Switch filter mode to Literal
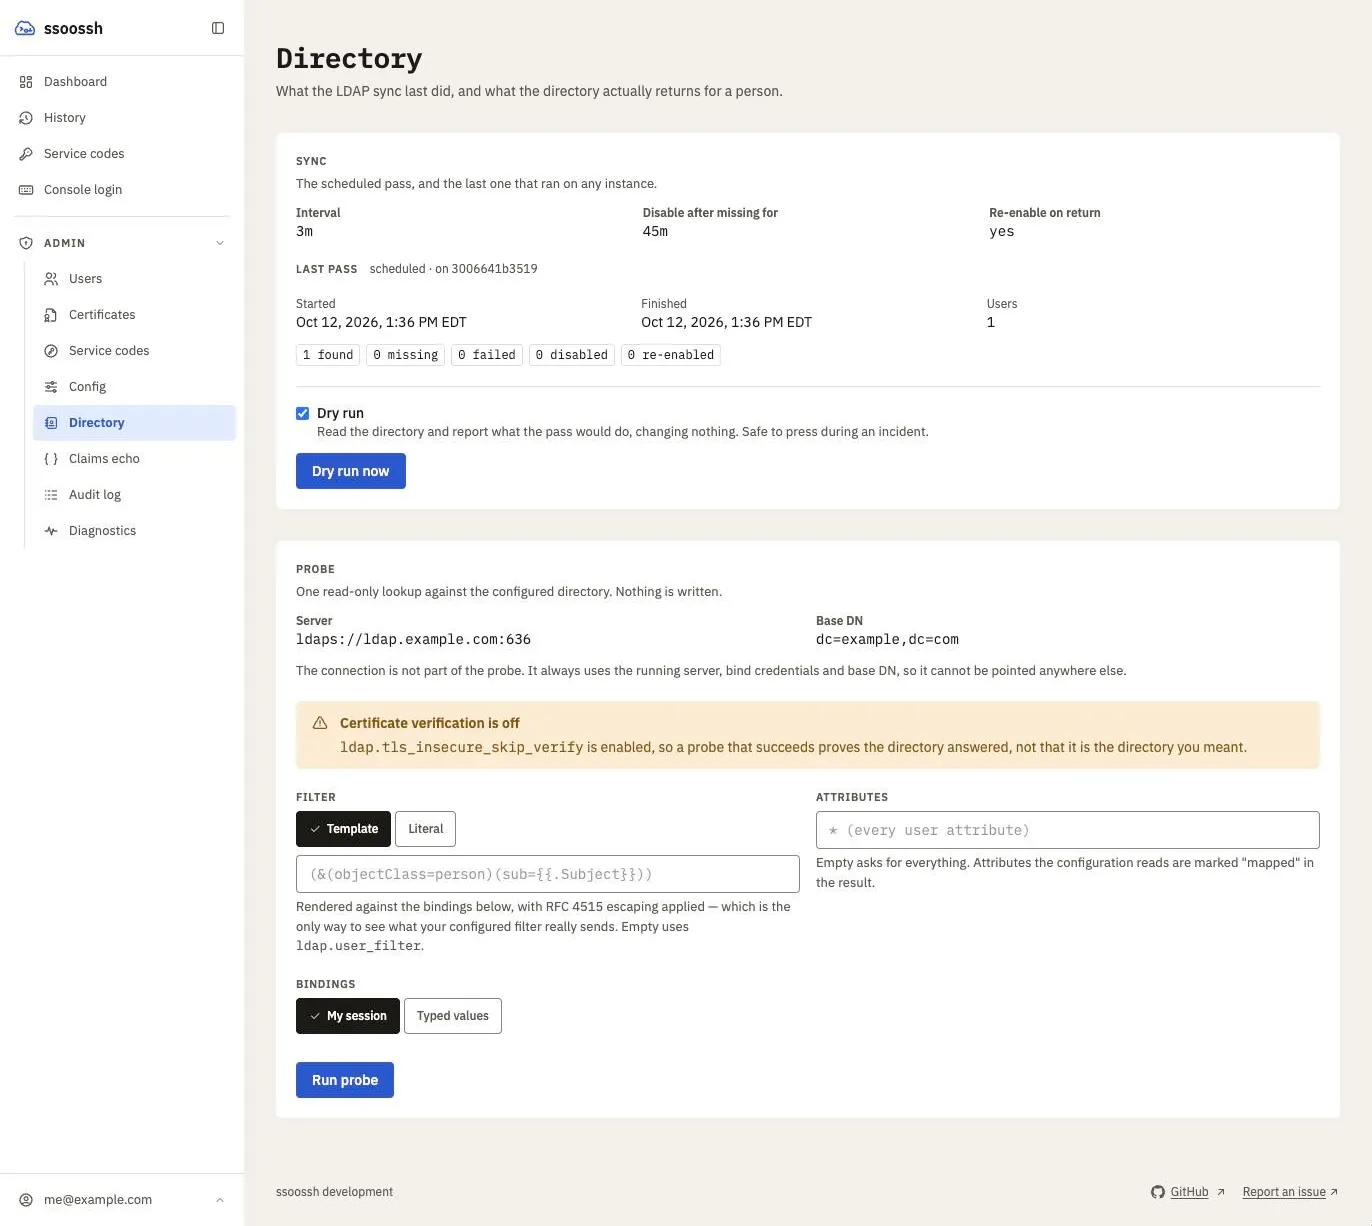 tap(425, 829)
